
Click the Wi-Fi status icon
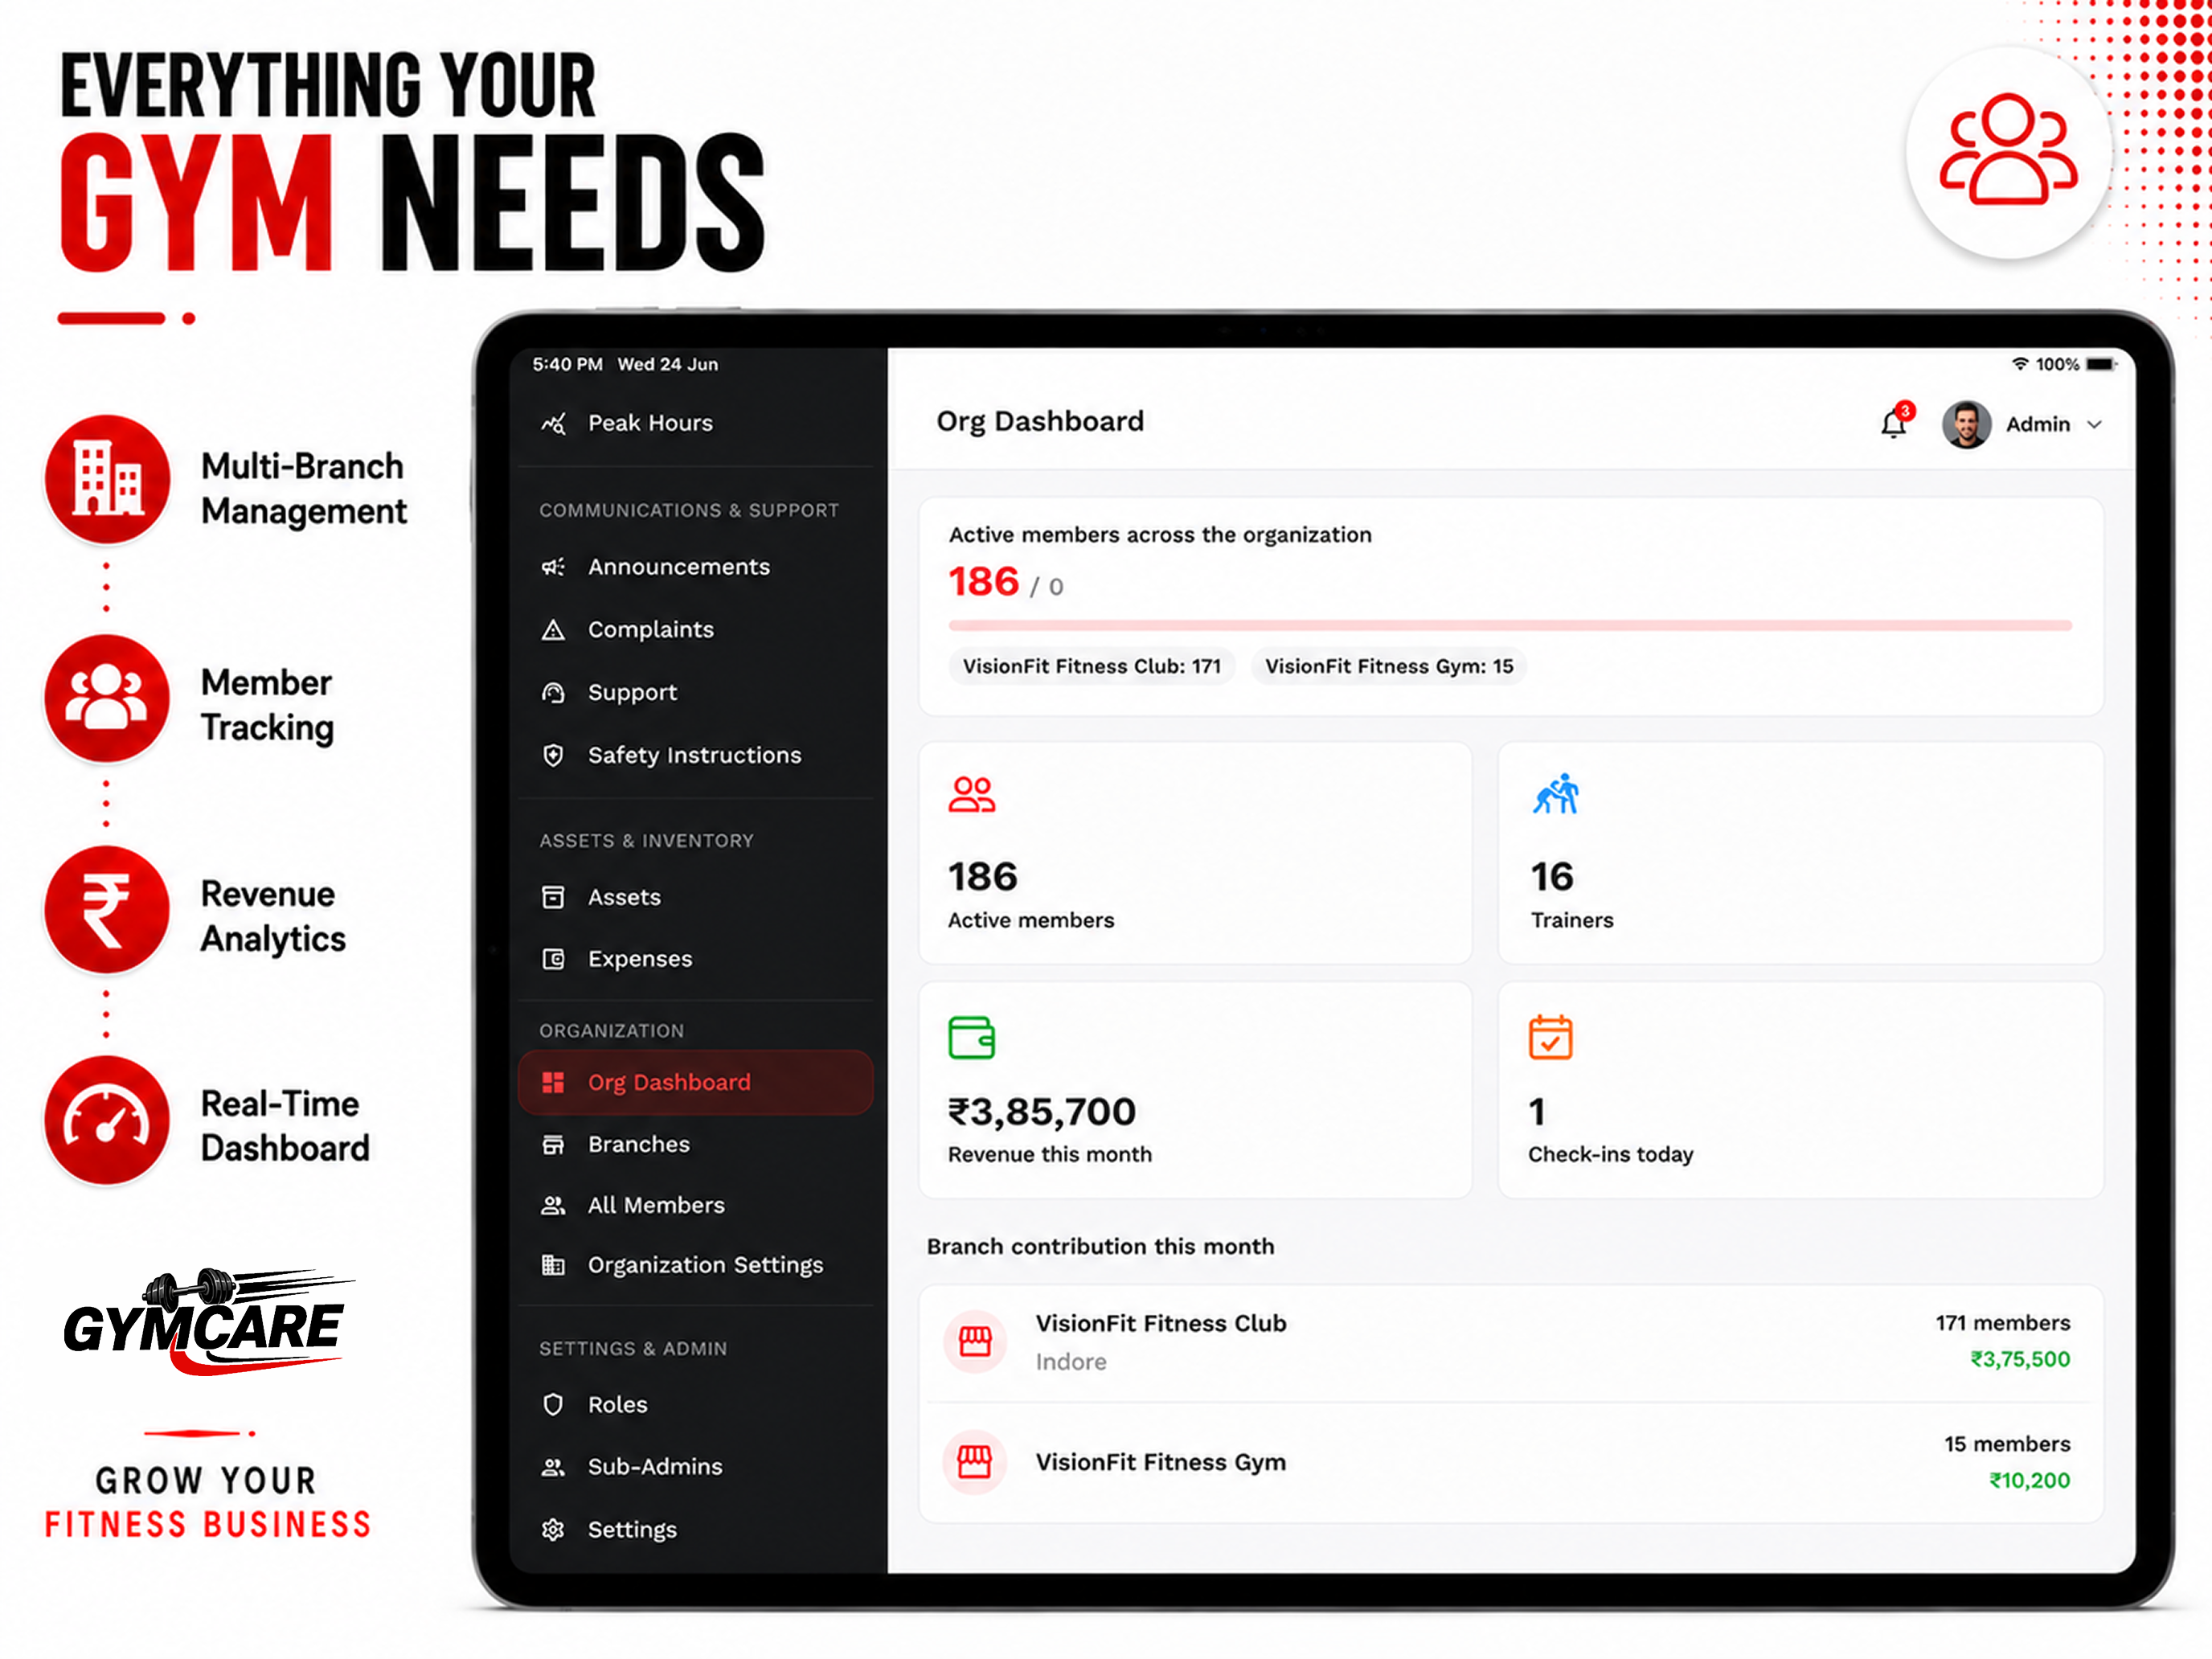[x=2020, y=364]
